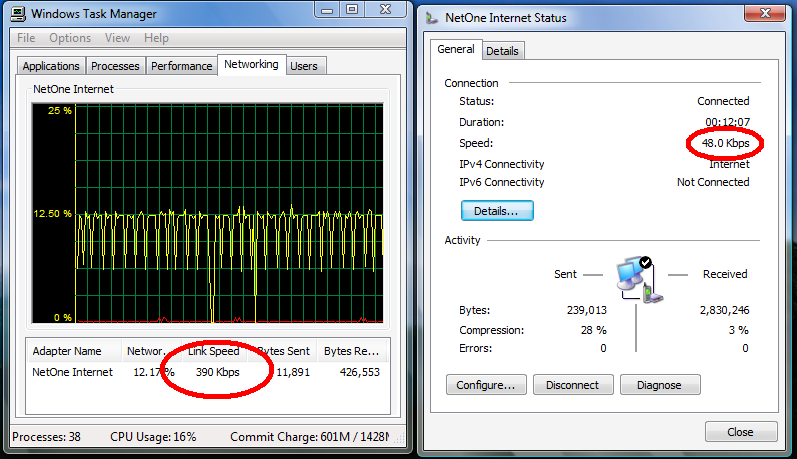797x459 pixels.
Task: Click the 12.17 % network utilization cell
Action: [x=154, y=372]
